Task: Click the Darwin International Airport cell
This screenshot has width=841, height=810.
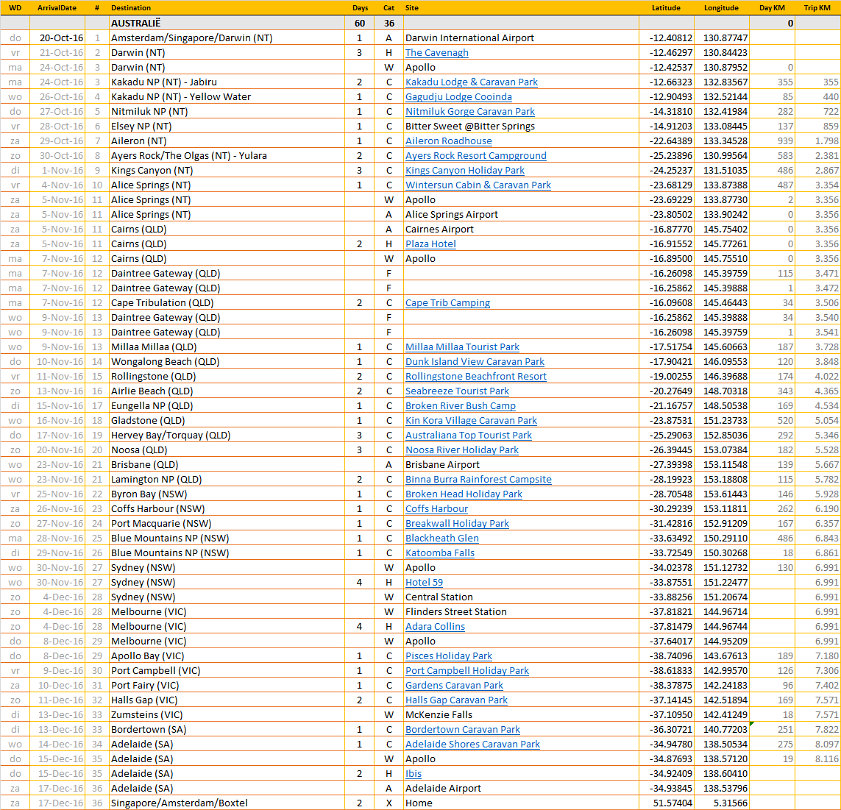Action: point(469,38)
